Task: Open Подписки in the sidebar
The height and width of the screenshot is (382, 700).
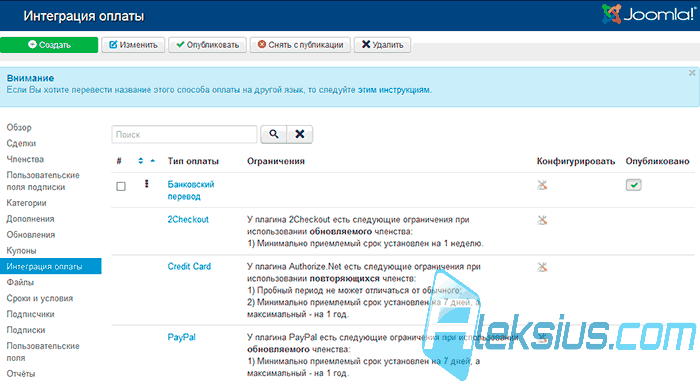Action: 25,330
